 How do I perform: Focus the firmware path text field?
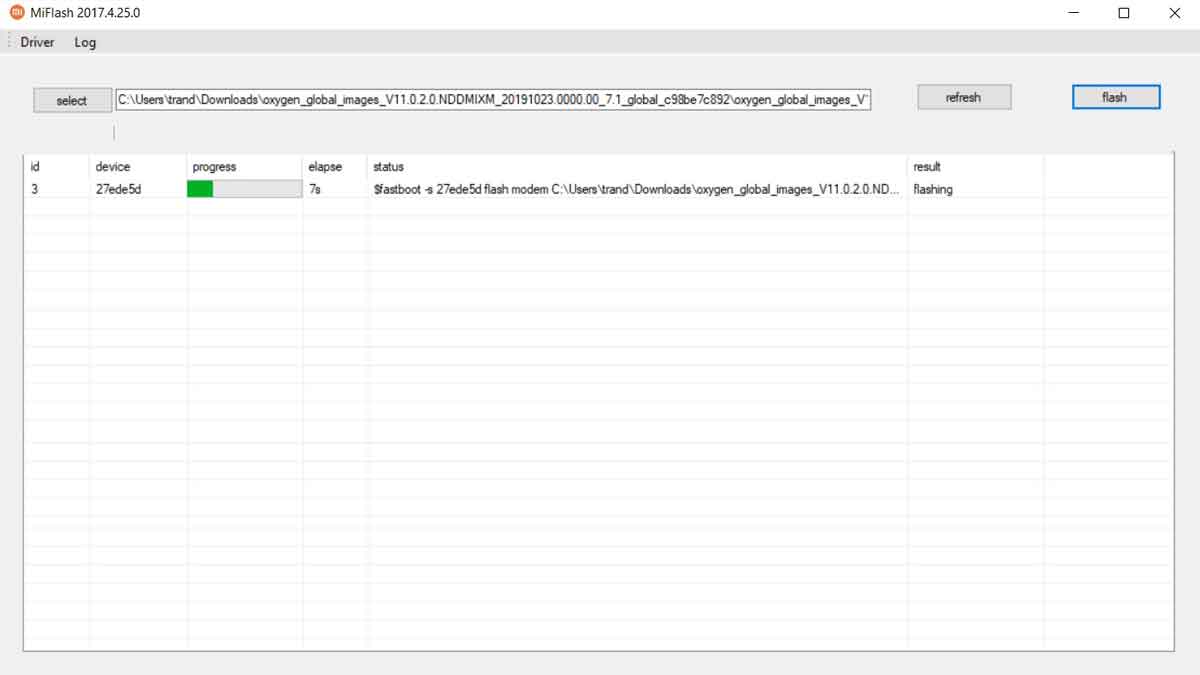click(493, 100)
